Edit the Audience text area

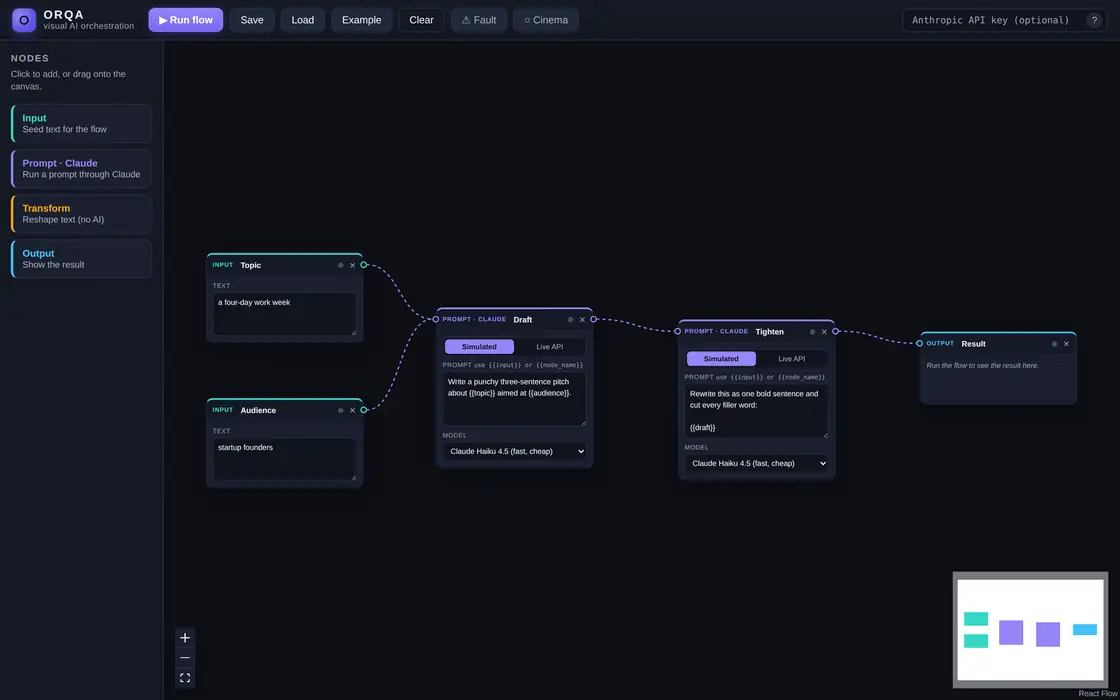pyautogui.click(x=284, y=459)
